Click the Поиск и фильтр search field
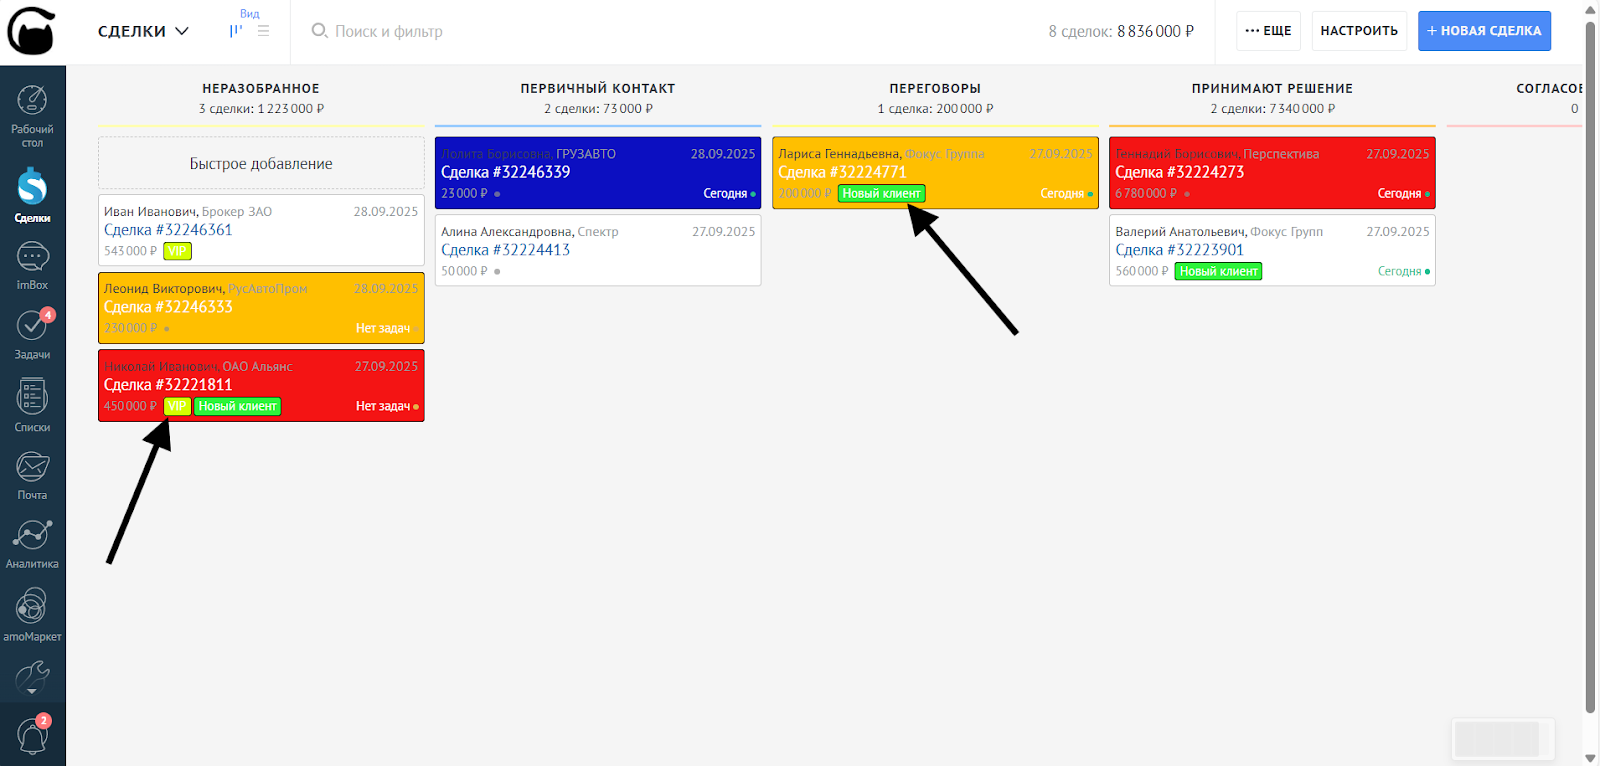The height and width of the screenshot is (766, 1600). (389, 31)
